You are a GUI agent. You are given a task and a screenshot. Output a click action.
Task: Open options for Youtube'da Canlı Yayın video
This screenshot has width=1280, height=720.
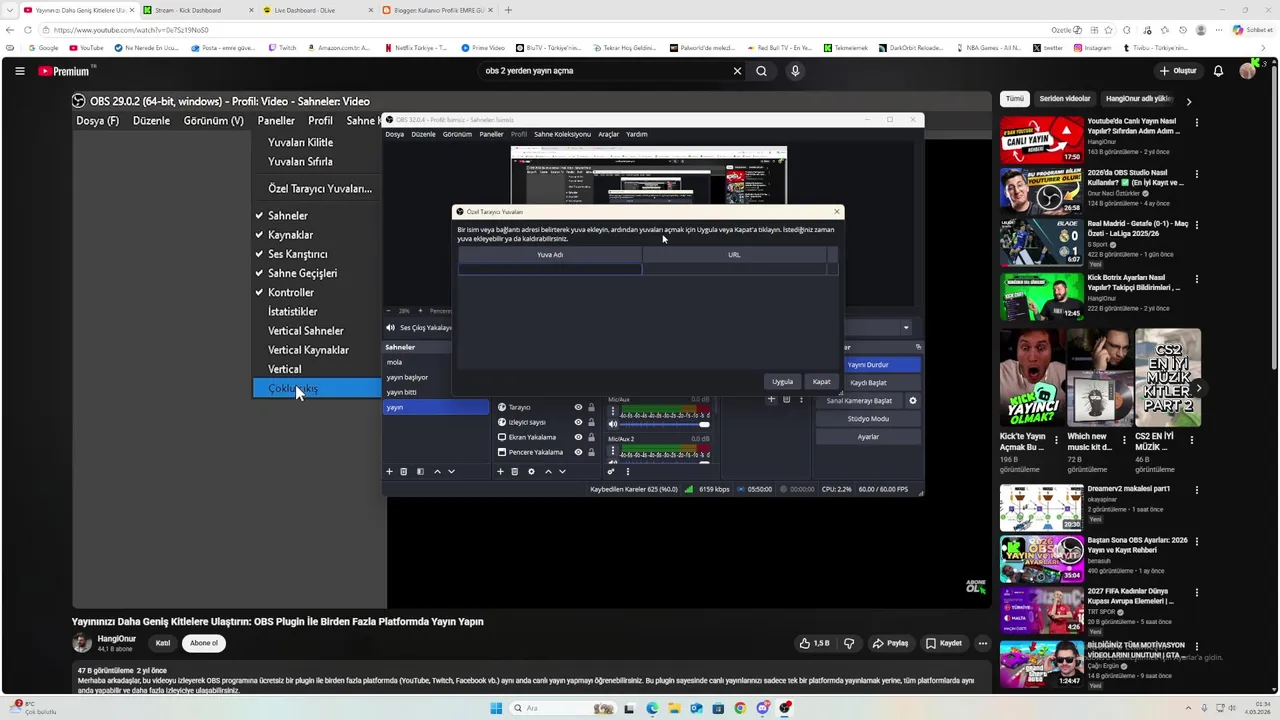click(x=1197, y=123)
